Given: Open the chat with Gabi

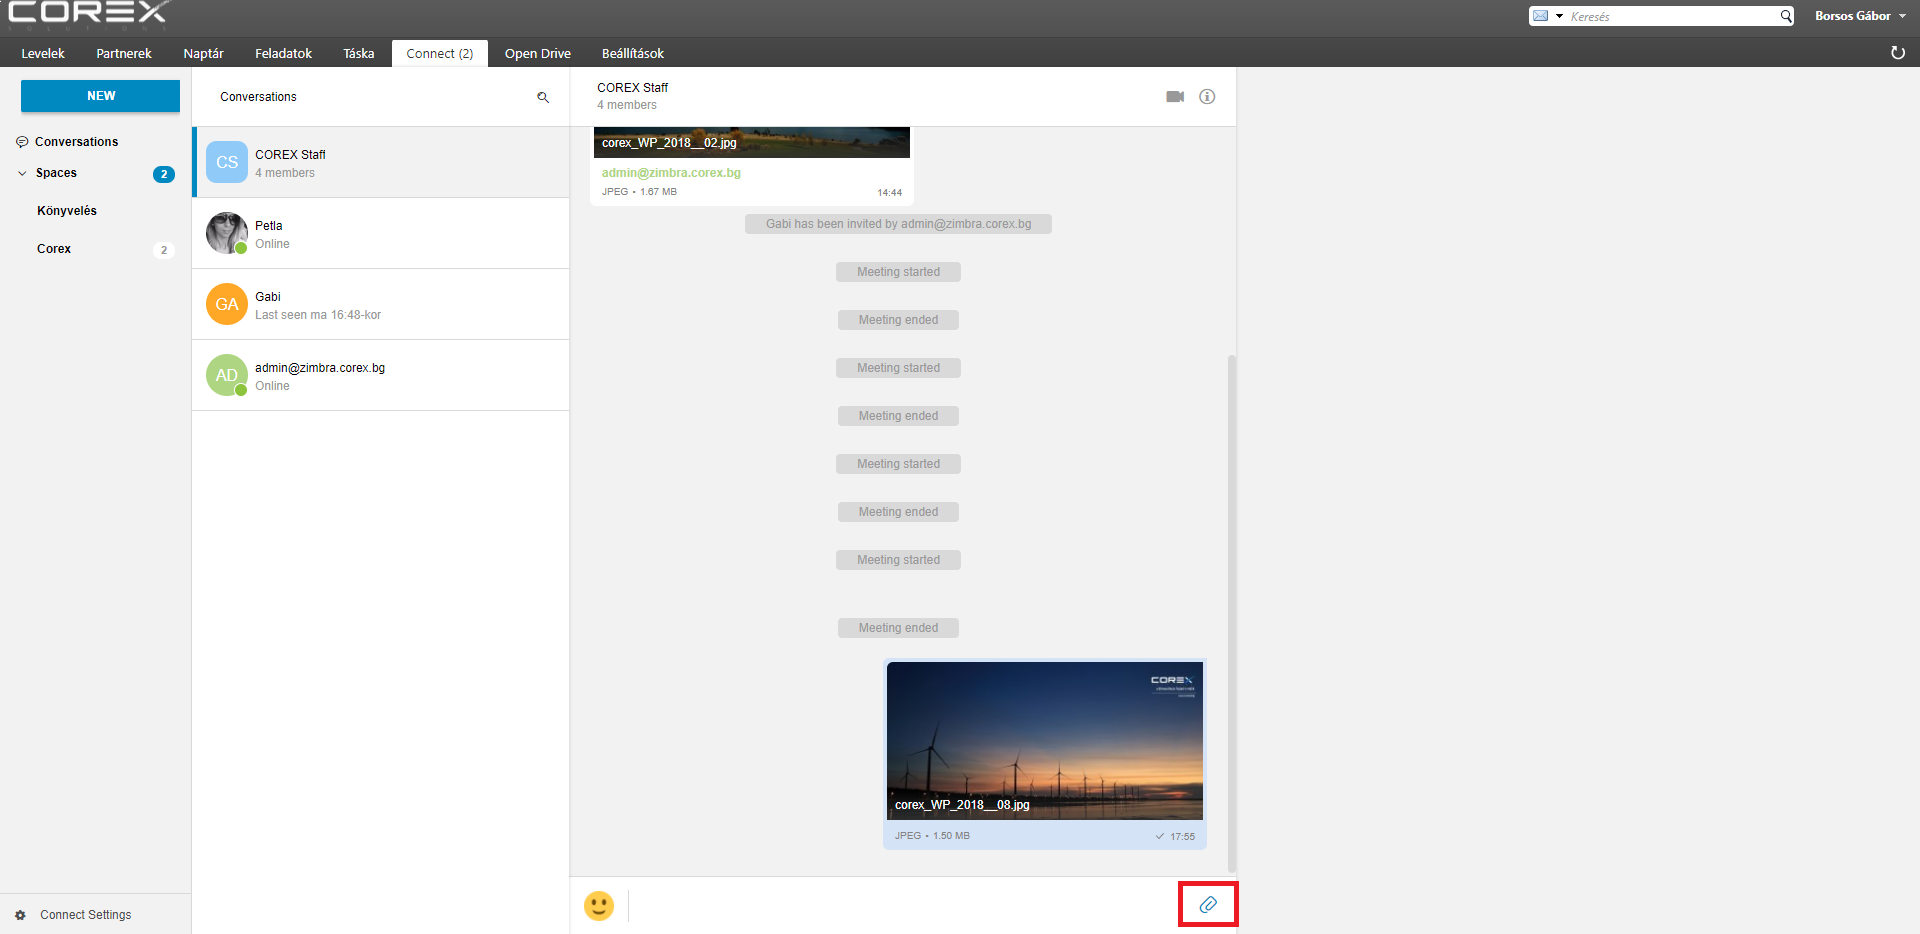Looking at the screenshot, I should (x=381, y=304).
